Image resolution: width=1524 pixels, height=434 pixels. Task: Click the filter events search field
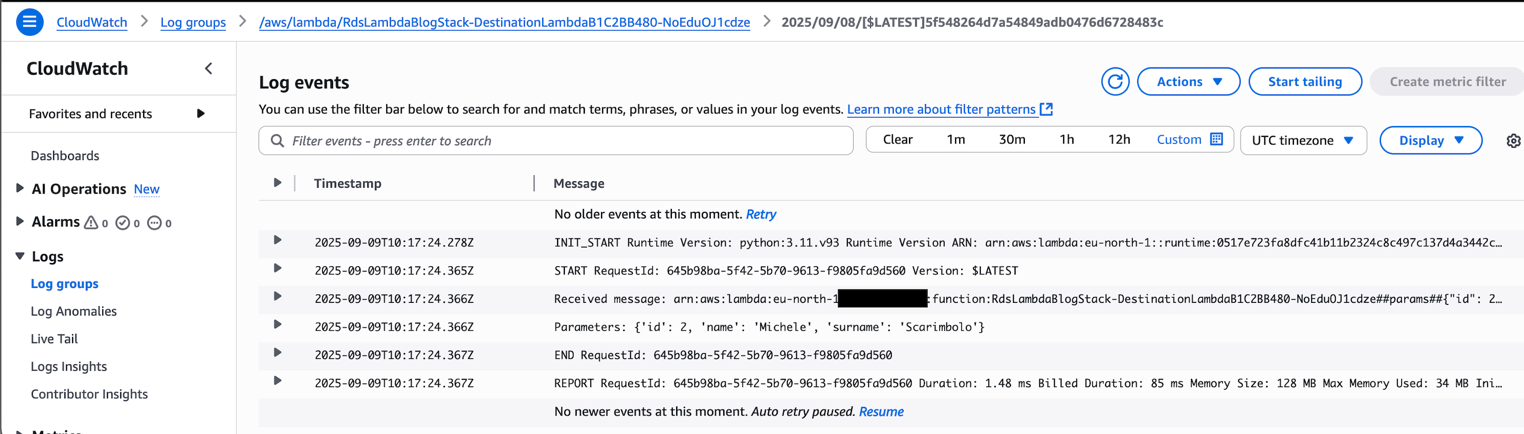(556, 141)
